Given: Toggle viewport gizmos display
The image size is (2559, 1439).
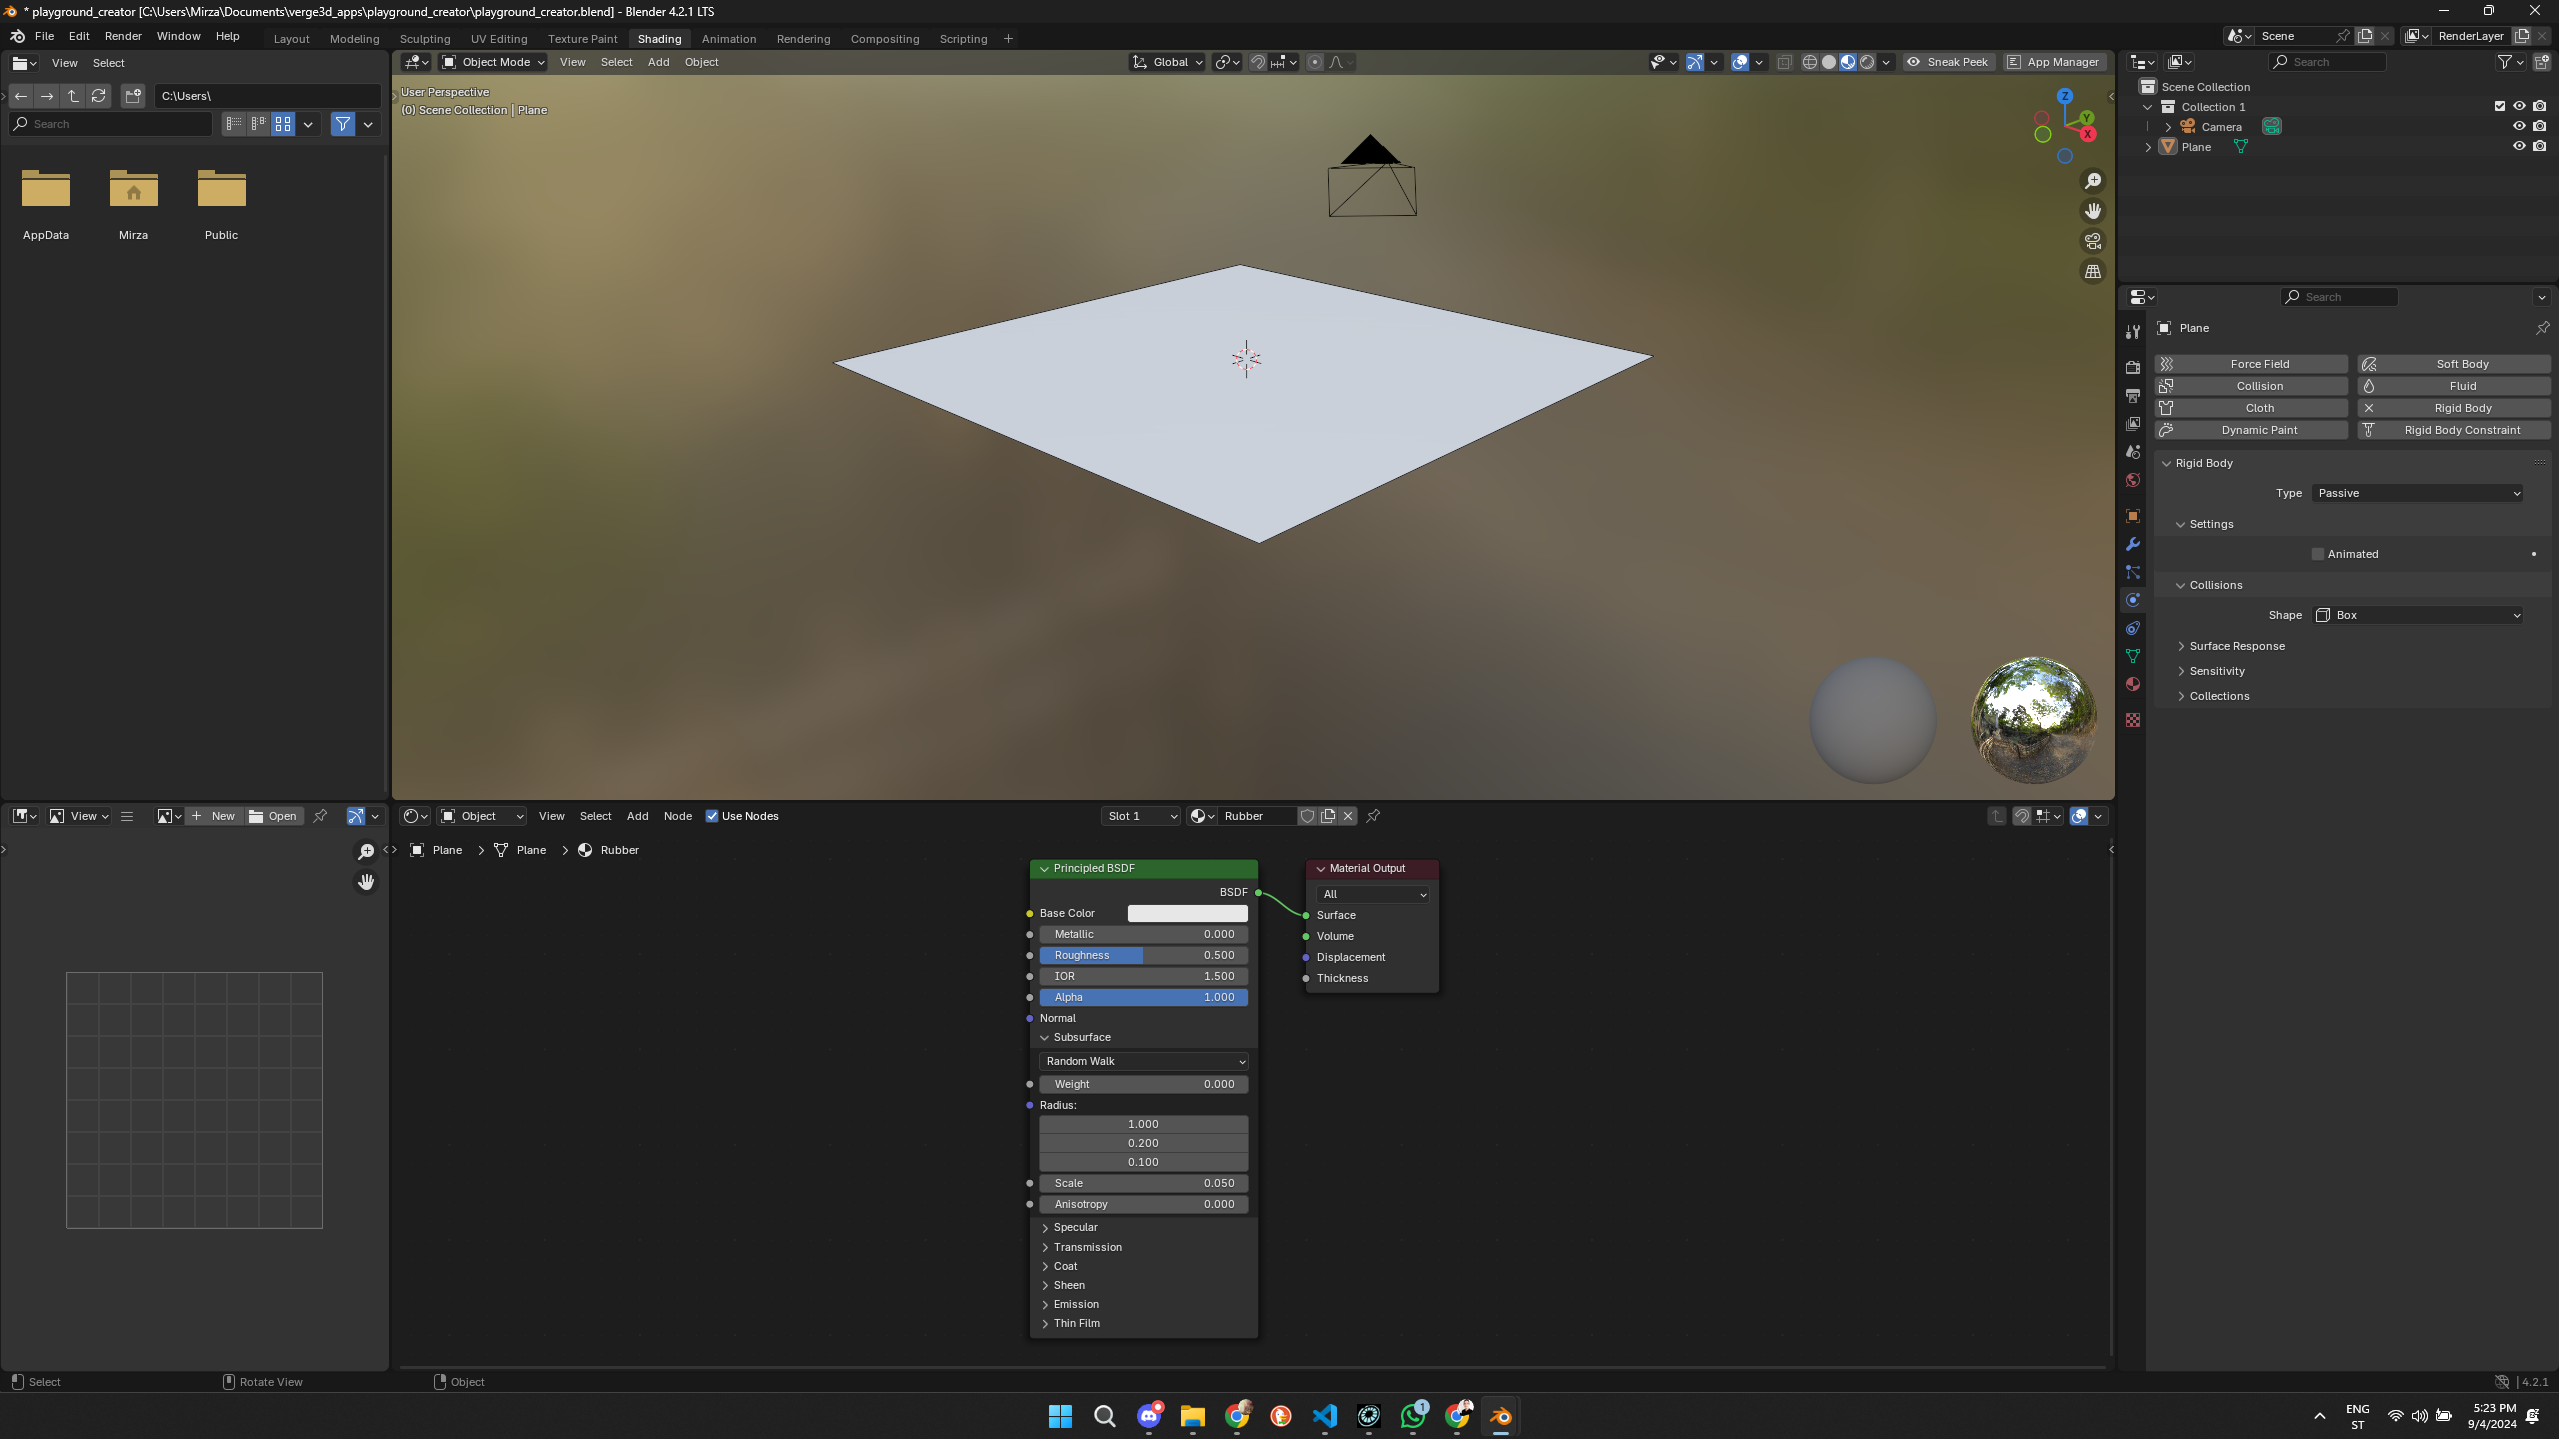Looking at the screenshot, I should point(1695,62).
